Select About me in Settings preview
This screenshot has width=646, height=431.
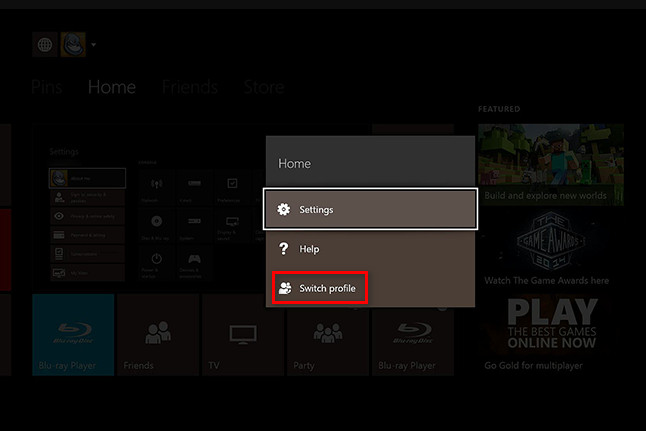tap(87, 178)
